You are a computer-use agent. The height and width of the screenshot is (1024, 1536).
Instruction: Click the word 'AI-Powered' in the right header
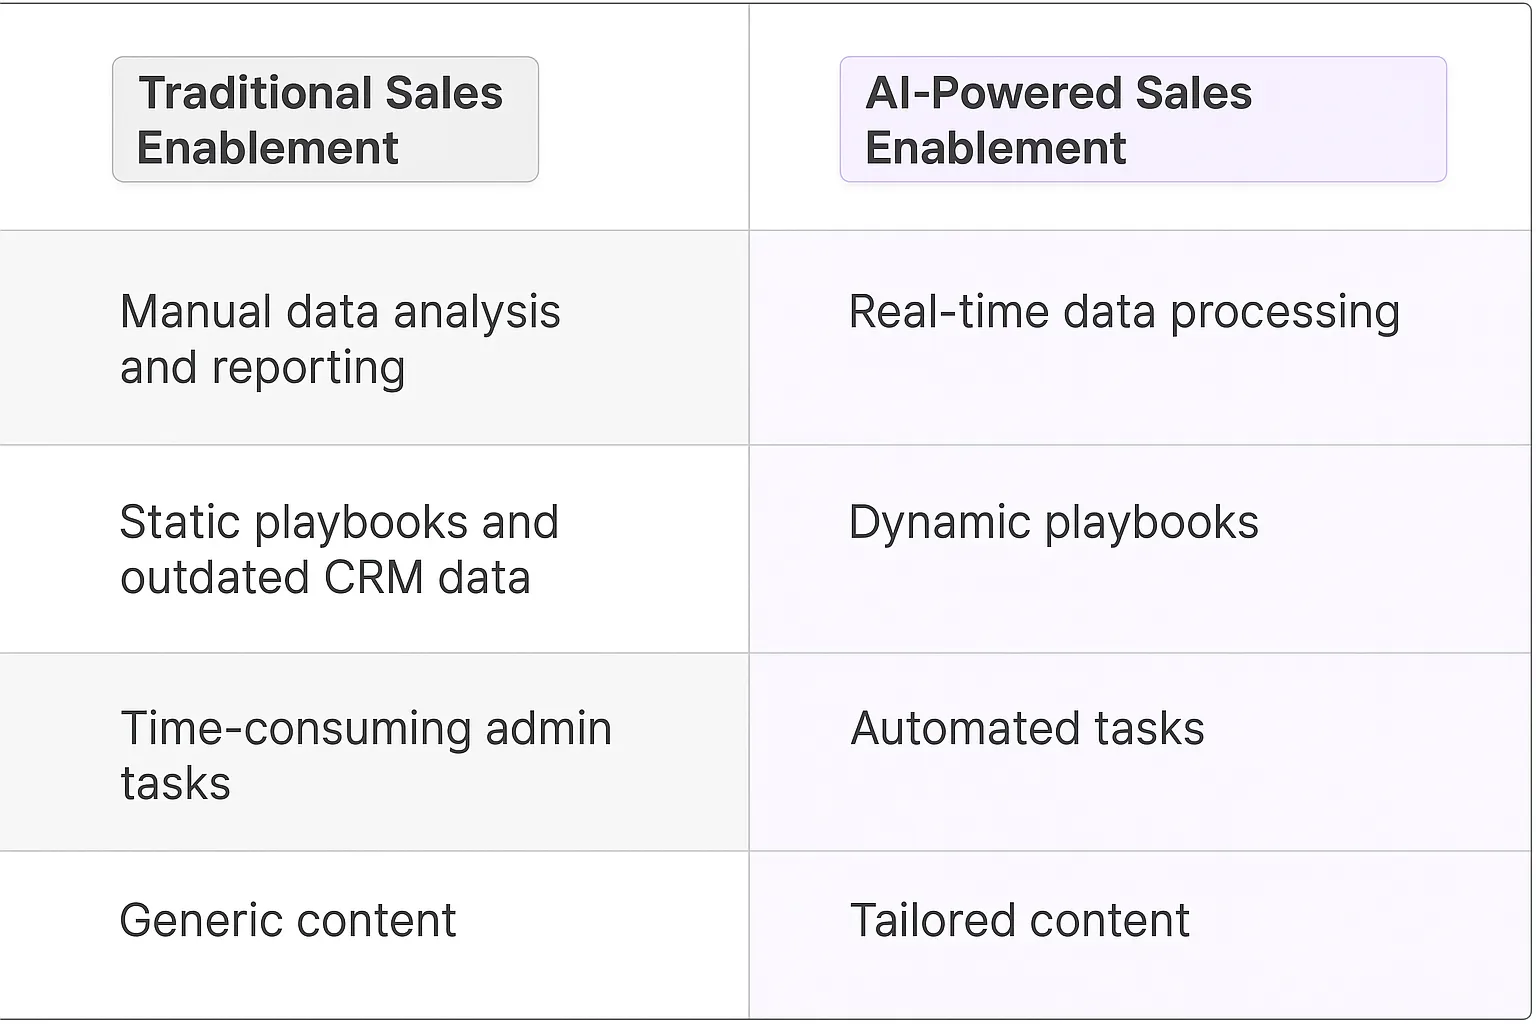[994, 93]
